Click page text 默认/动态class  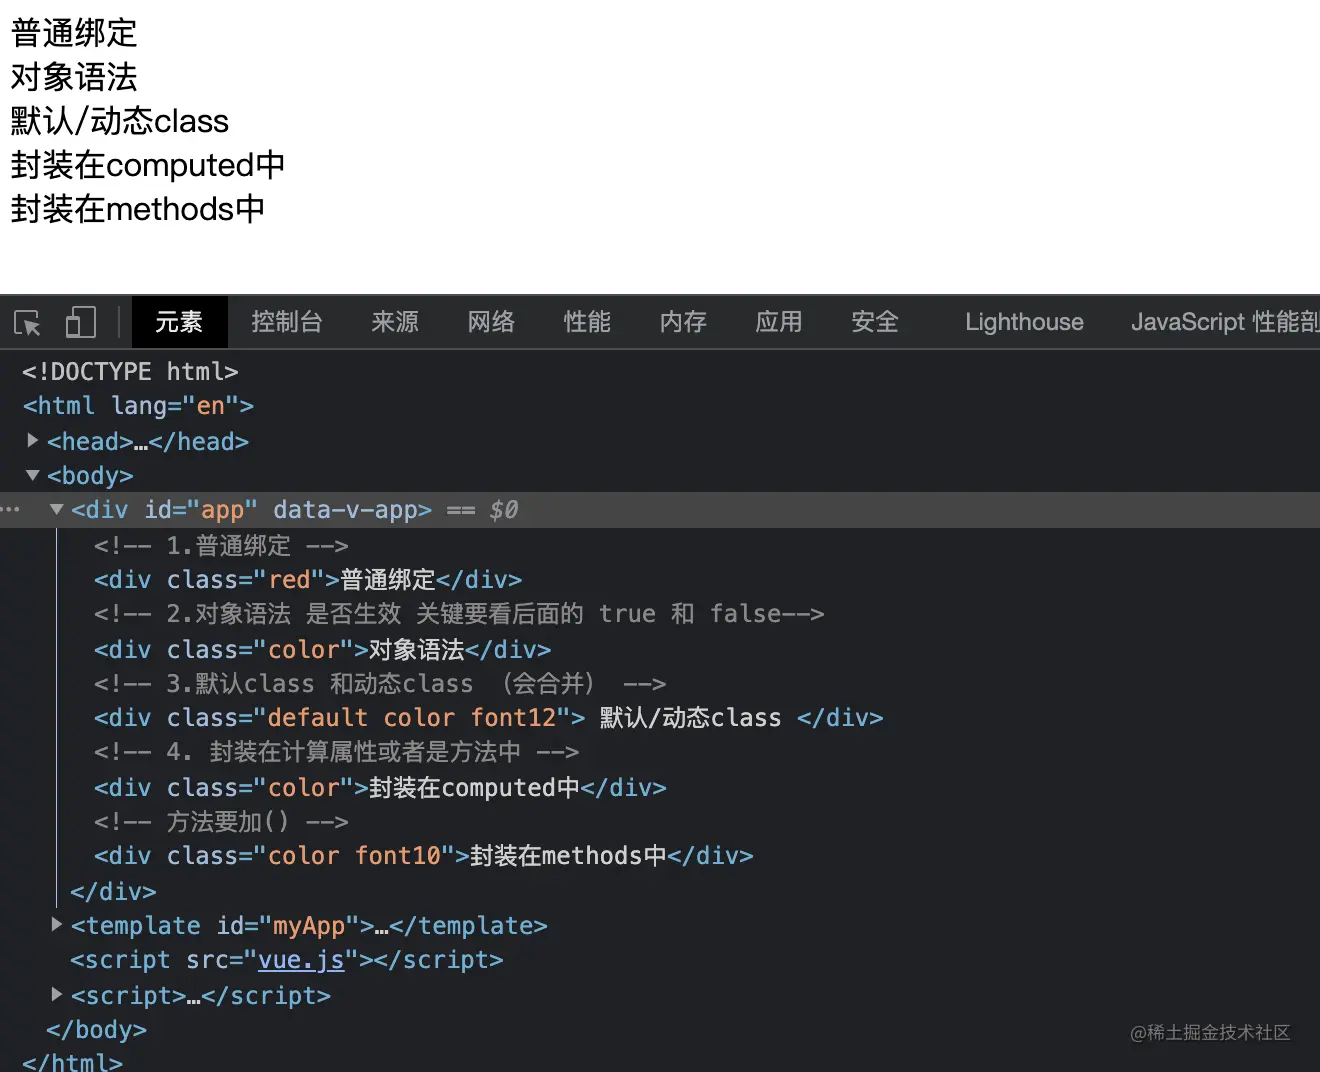tap(120, 121)
